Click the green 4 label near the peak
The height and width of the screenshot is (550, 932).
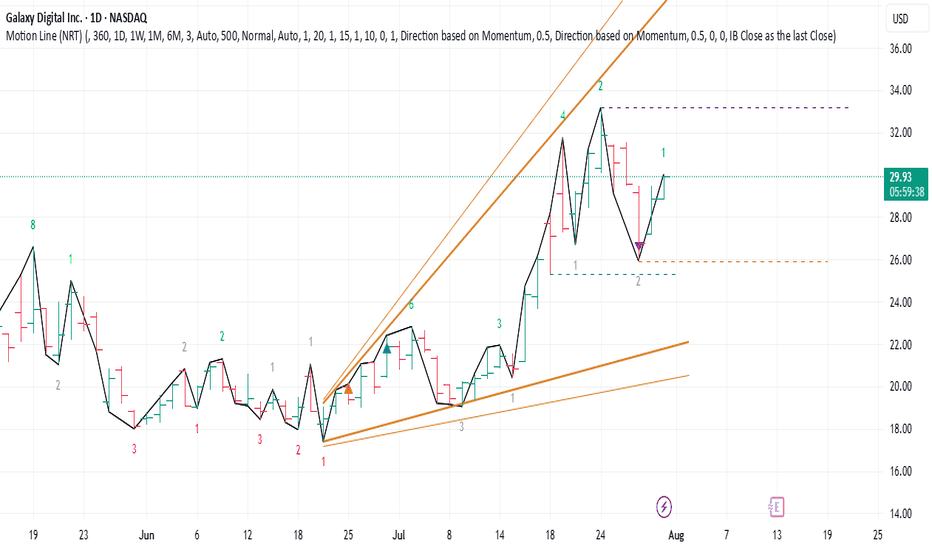[563, 115]
